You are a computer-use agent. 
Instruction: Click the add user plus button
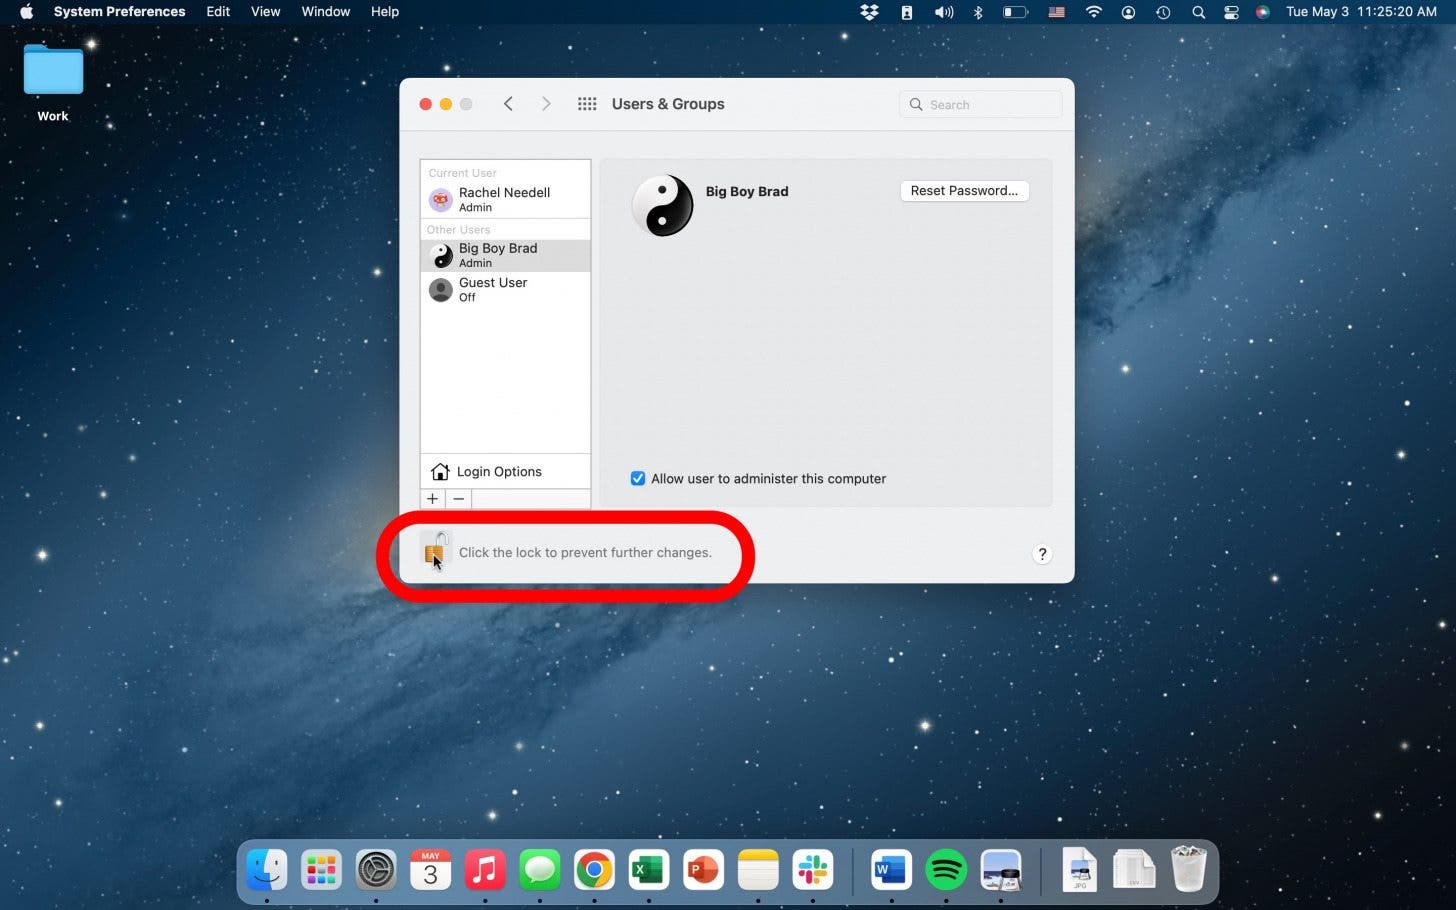[x=433, y=499]
